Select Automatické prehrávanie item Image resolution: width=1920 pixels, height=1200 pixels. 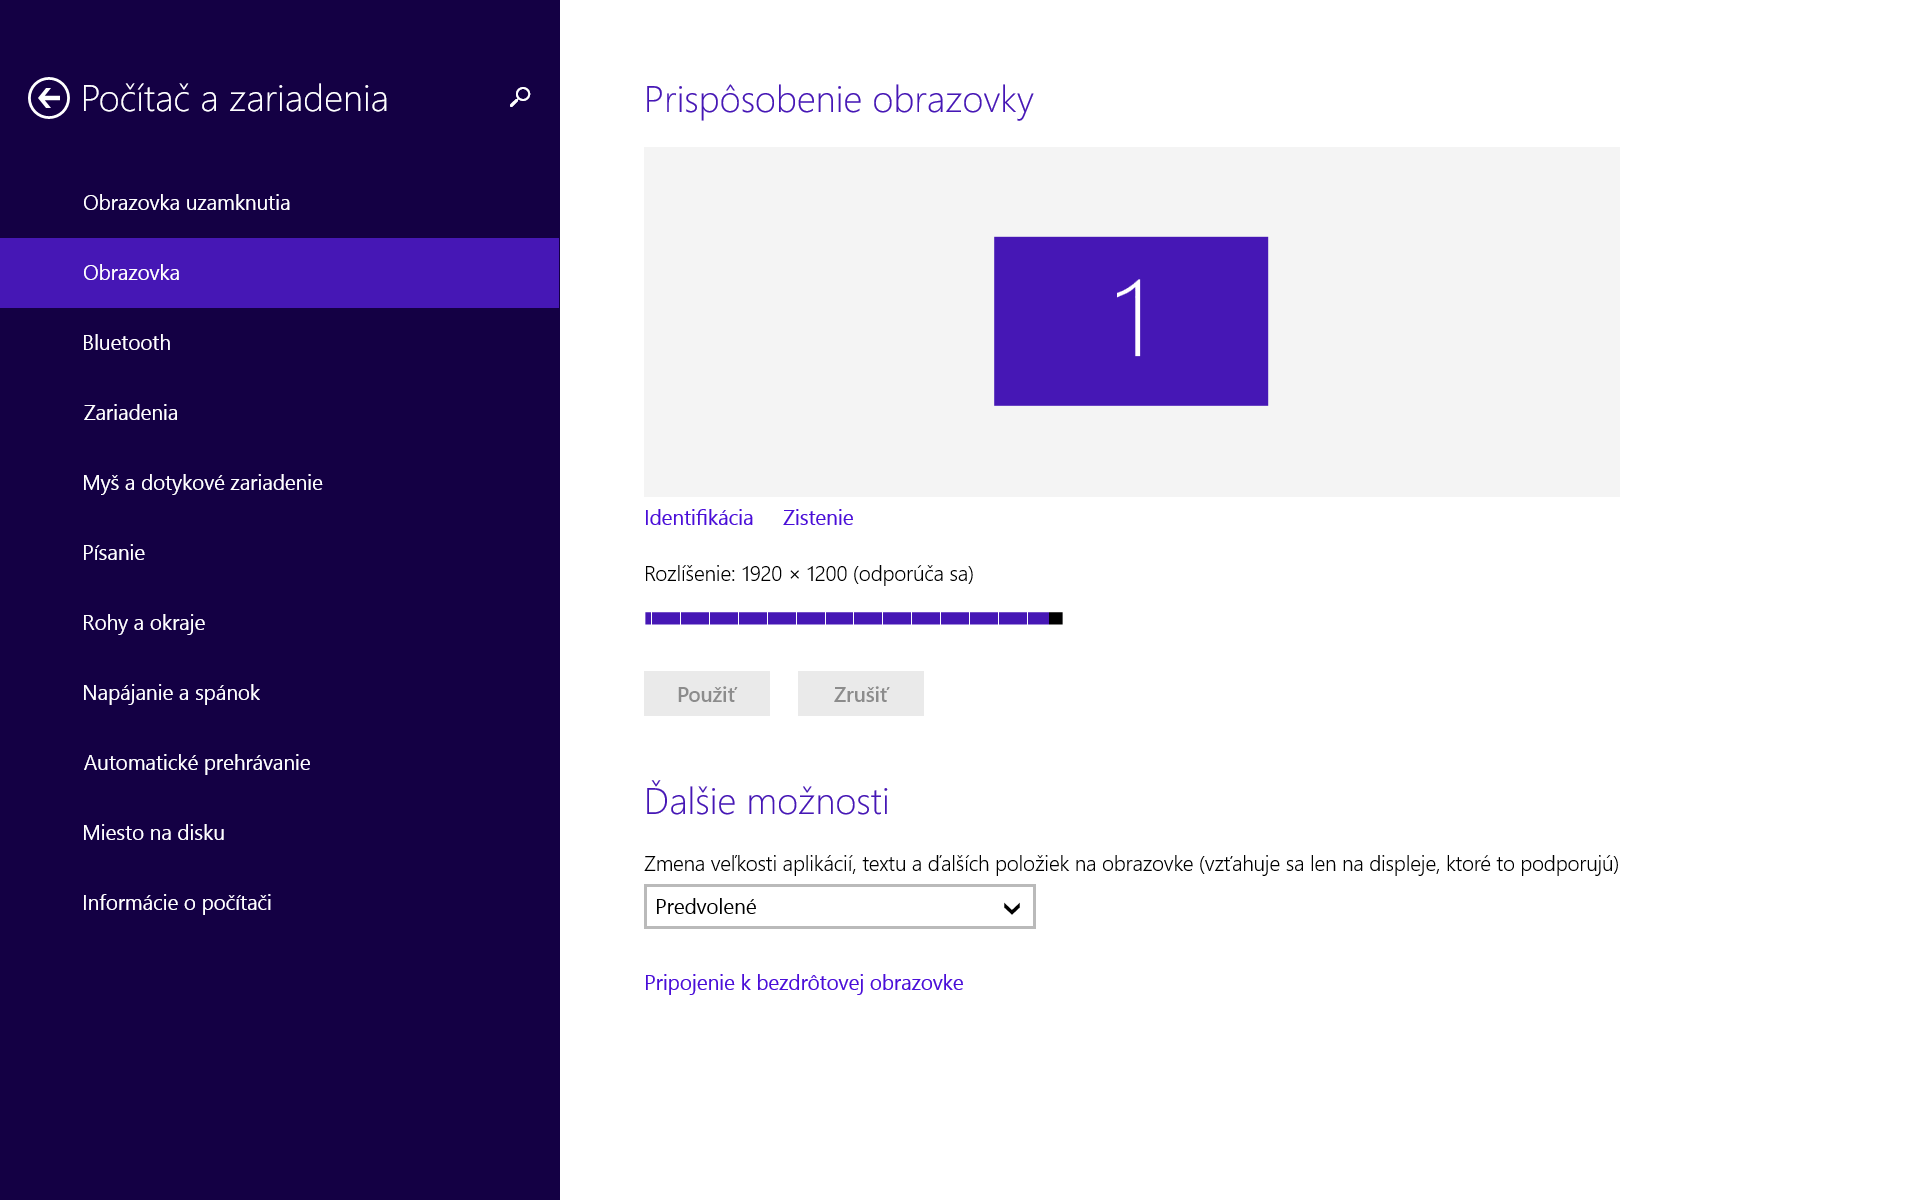(x=279, y=763)
